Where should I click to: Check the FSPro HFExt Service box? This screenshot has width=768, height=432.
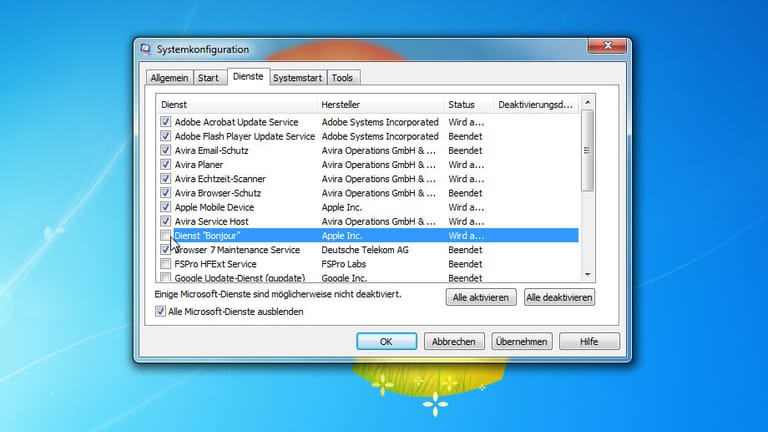click(x=166, y=264)
